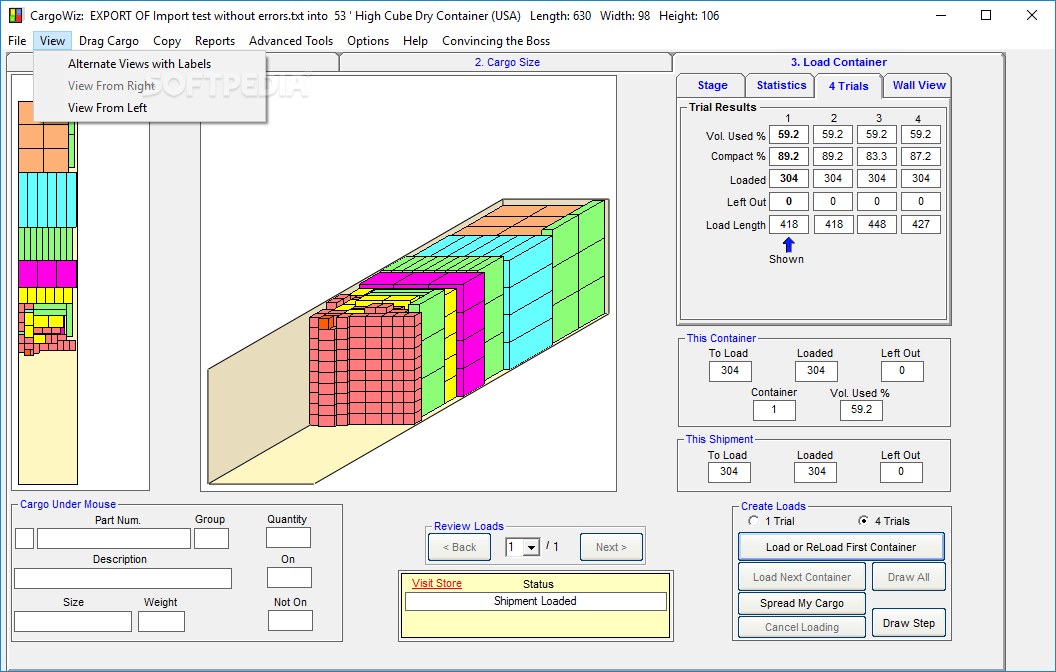
Task: Open the File menu
Action: [x=17, y=40]
